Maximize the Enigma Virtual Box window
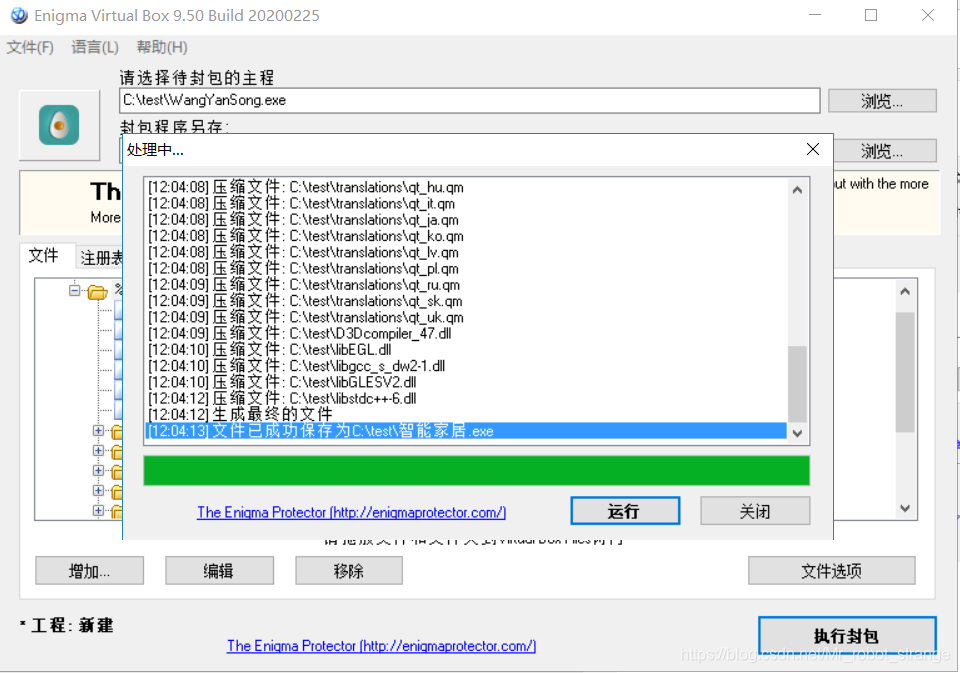Viewport: 960px width, 673px height. [871, 15]
